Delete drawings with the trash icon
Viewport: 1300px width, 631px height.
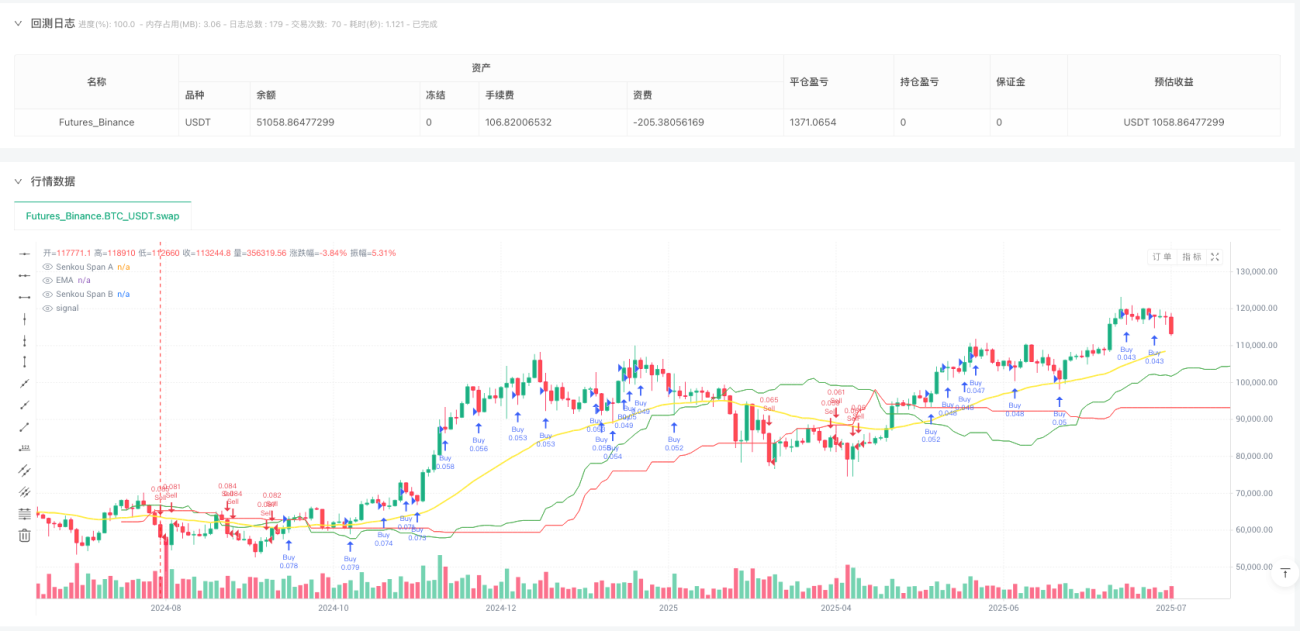tap(24, 535)
